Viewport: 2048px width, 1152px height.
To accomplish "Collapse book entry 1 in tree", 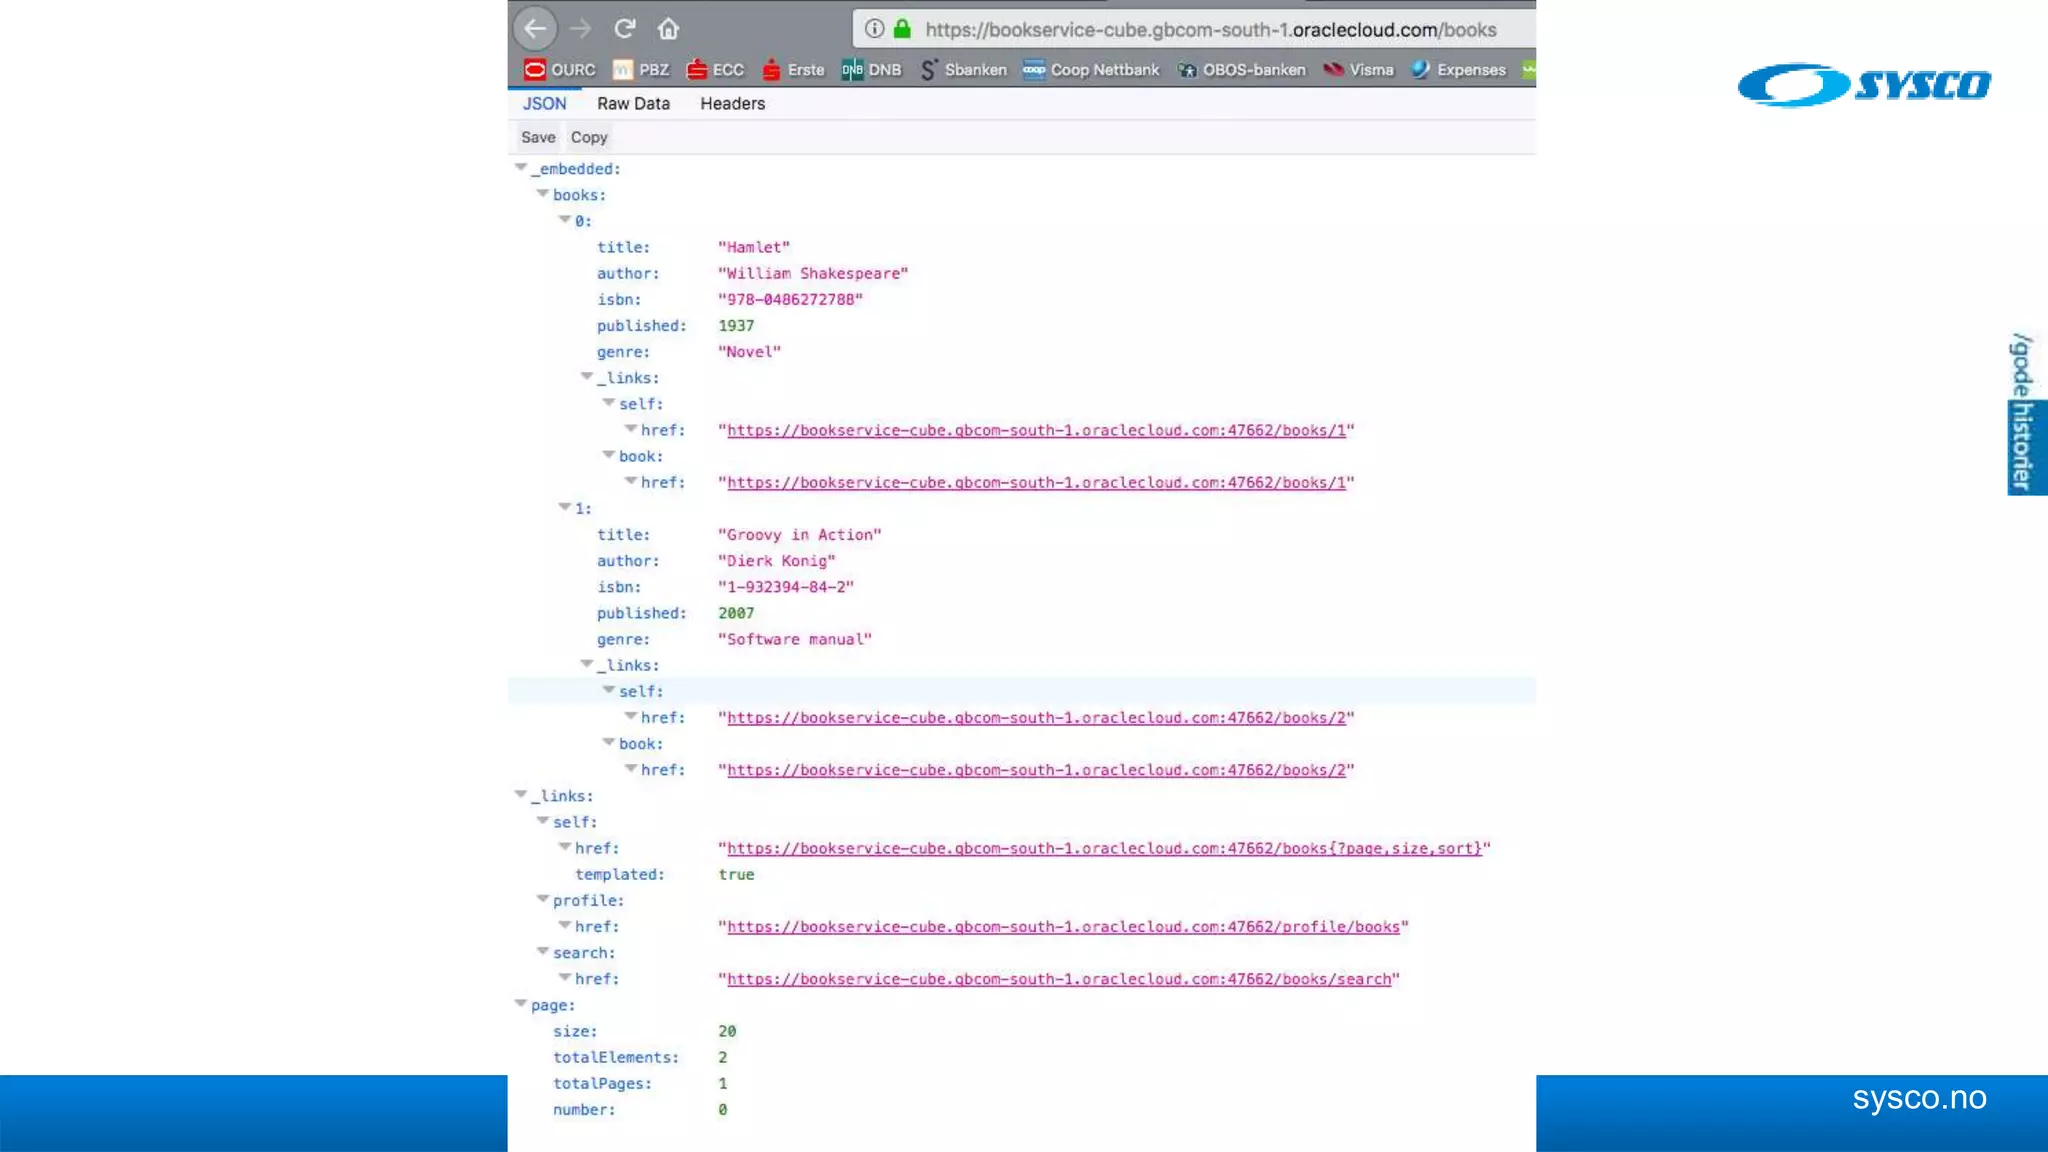I will click(565, 508).
